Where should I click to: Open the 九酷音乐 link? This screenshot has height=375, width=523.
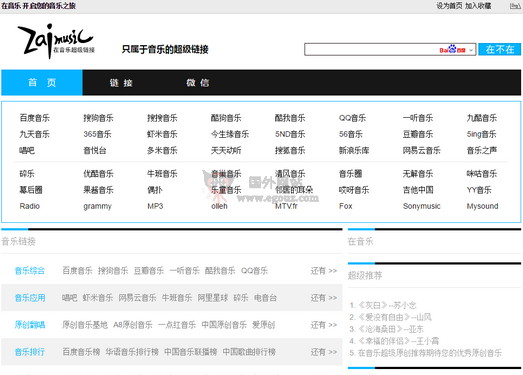pyautogui.click(x=482, y=118)
